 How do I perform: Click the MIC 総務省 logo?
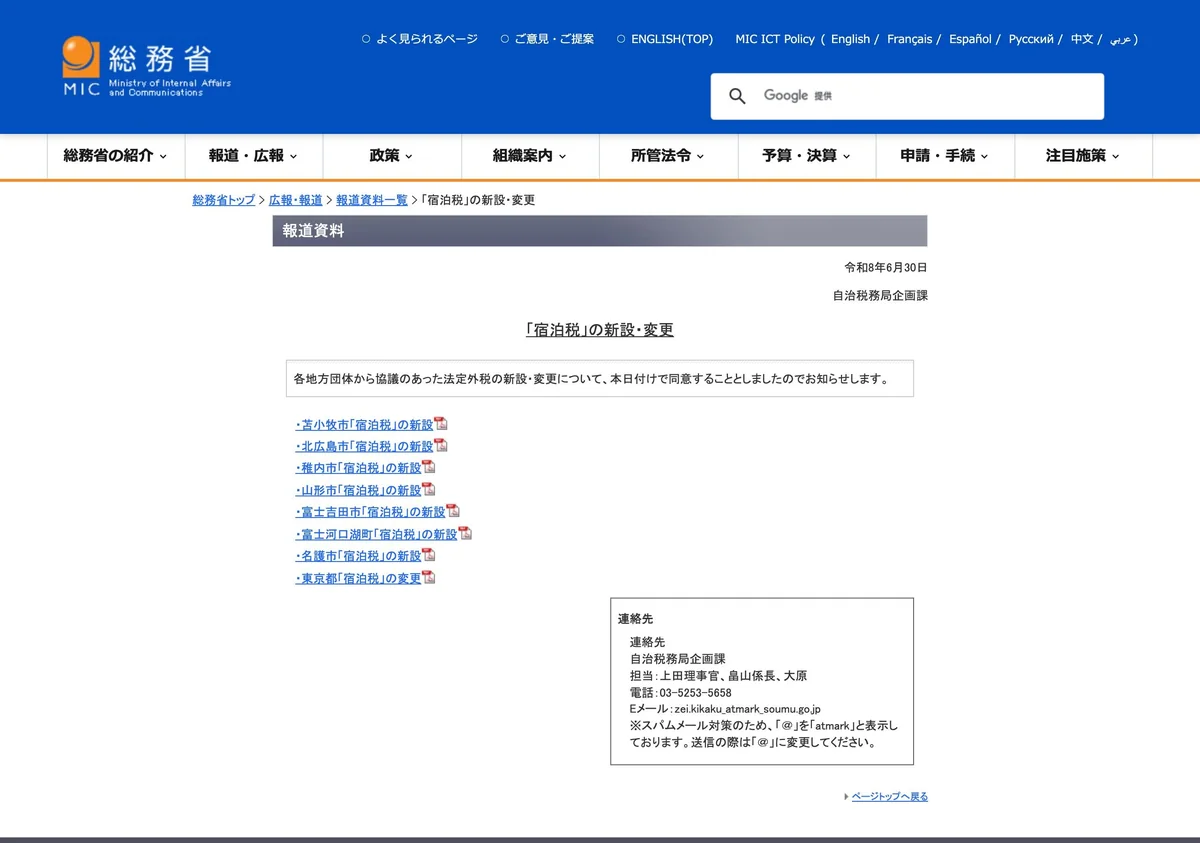point(146,66)
